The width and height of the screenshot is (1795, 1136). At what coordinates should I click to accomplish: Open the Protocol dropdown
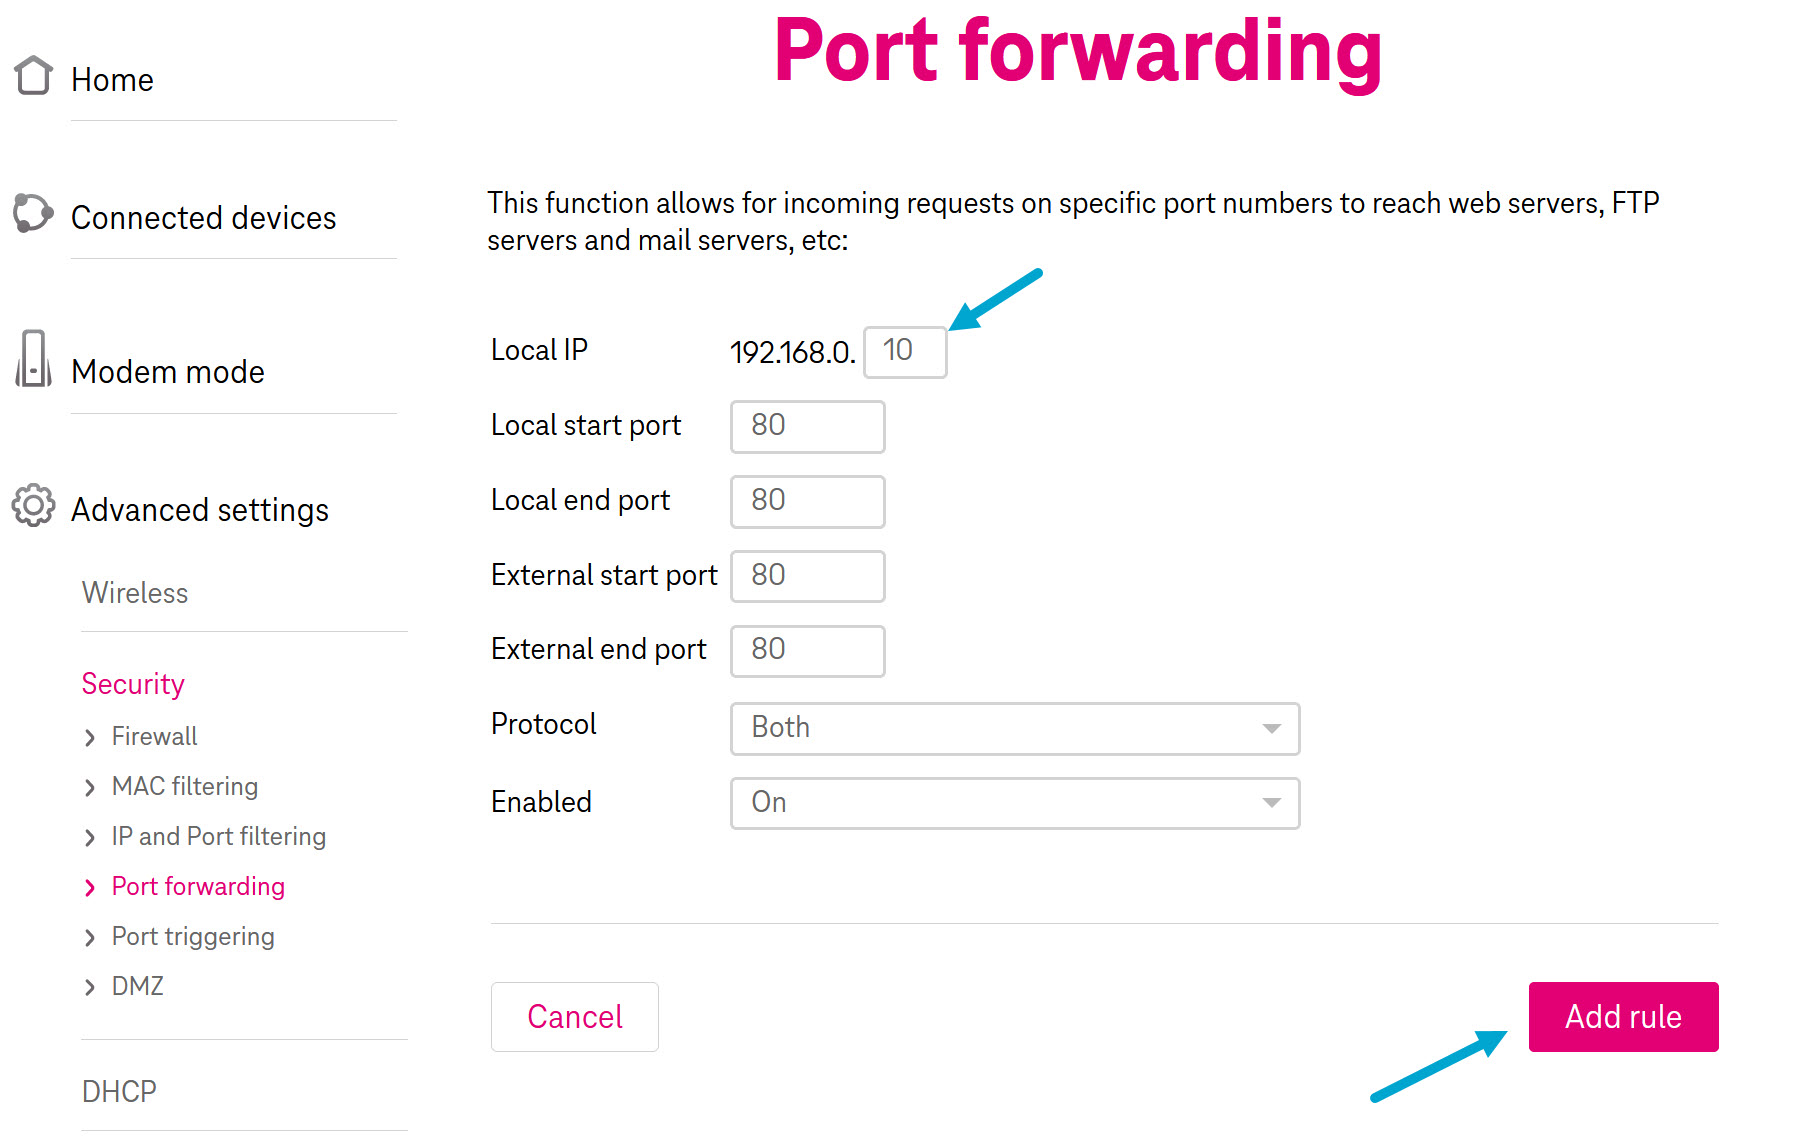[1013, 729]
